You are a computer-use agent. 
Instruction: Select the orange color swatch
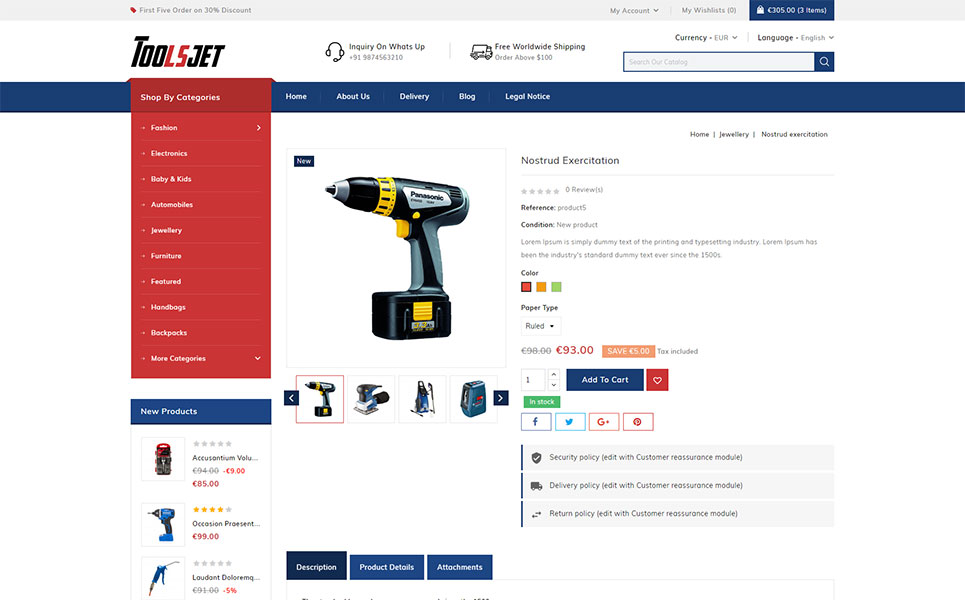[541, 287]
